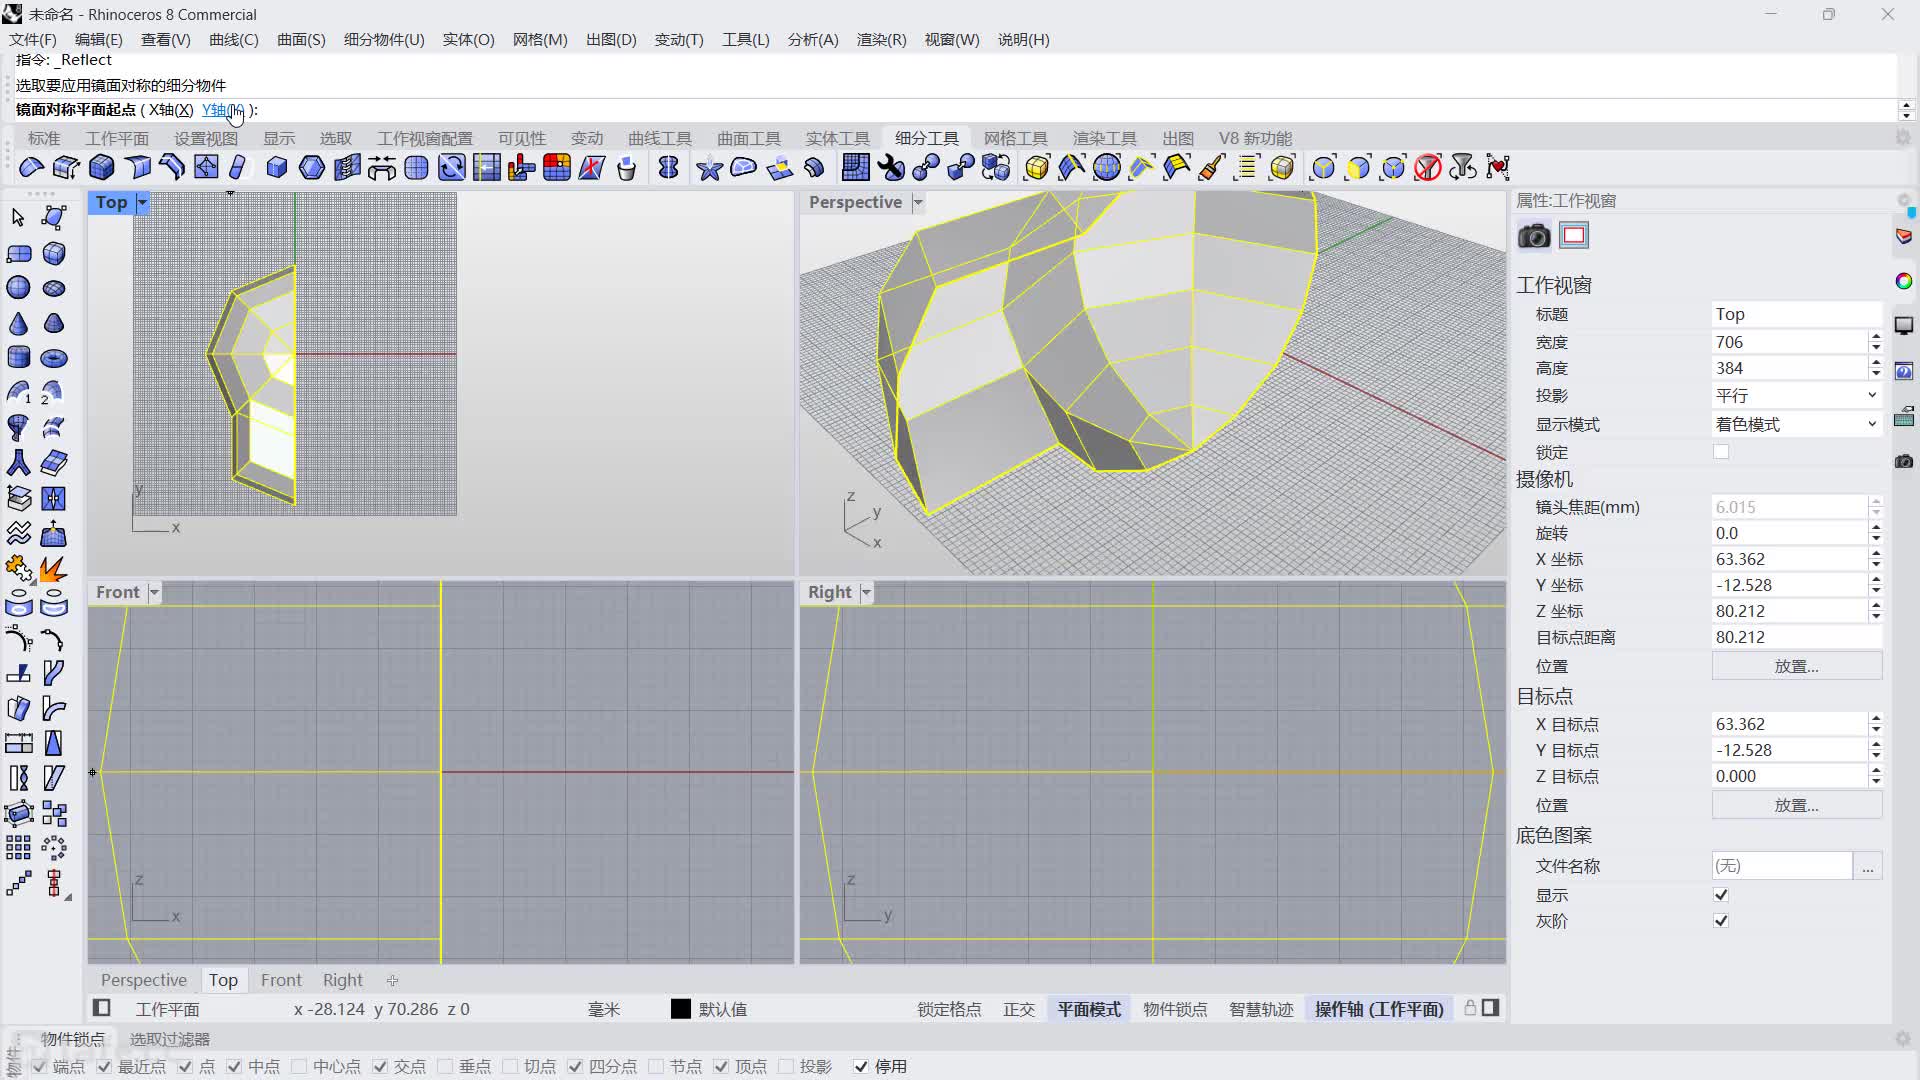
Task: Open the 细分物件(U) menu
Action: click(384, 40)
